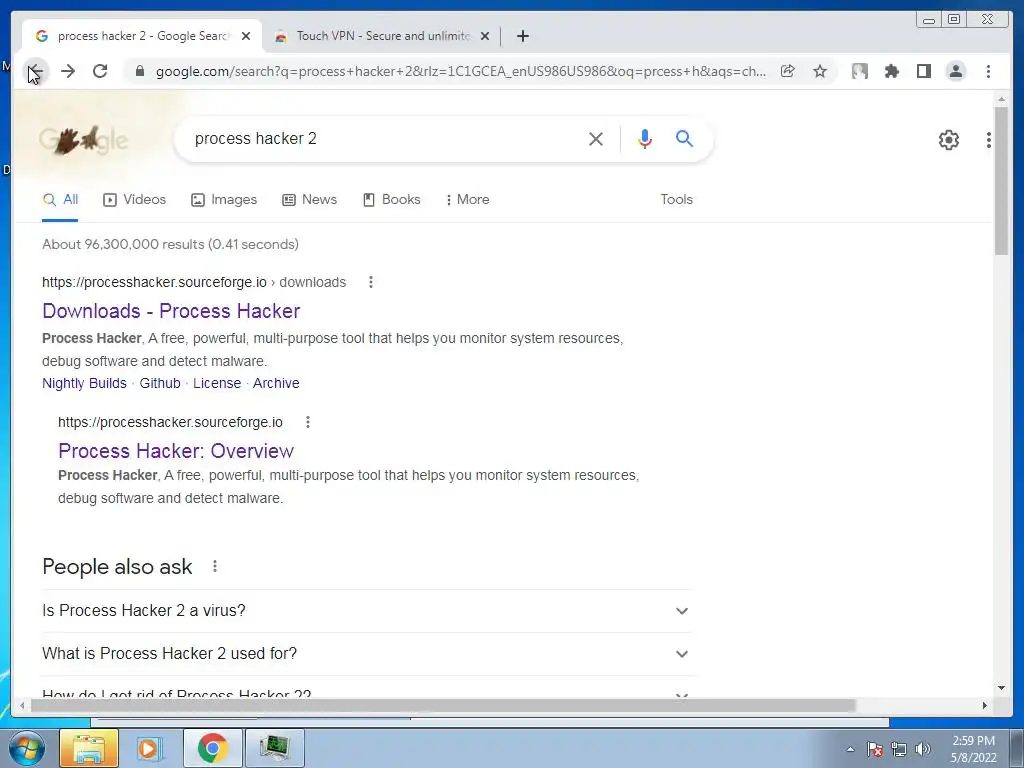This screenshot has height=768, width=1024.
Task: Show Videos search results
Action: tap(135, 200)
